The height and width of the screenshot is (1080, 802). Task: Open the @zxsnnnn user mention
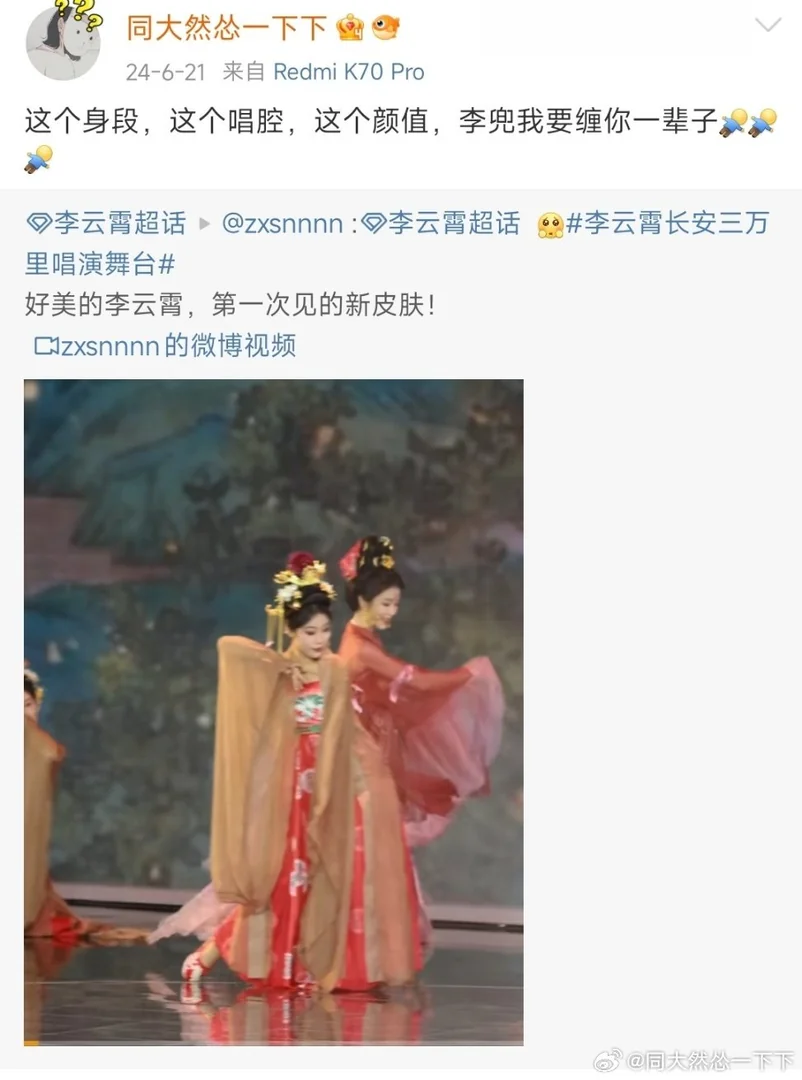282,223
